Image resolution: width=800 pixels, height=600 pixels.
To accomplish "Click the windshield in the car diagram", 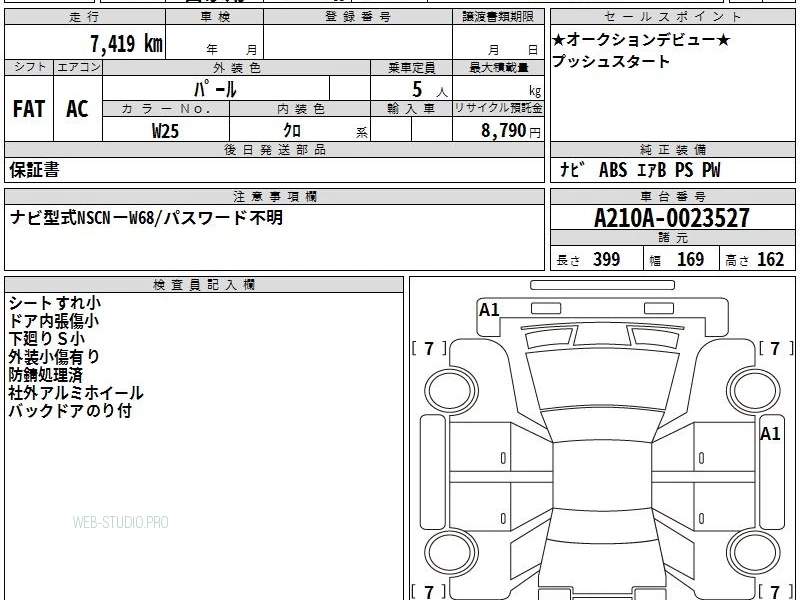I will pos(602,380).
